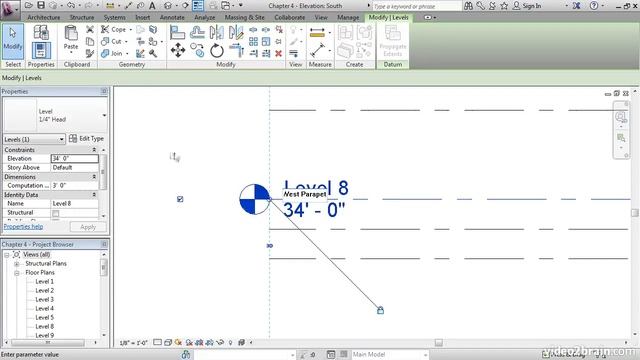This screenshot has width=640, height=360.
Task: Toggle Reveal Hidden Elements bulb icon
Action: click(x=231, y=342)
